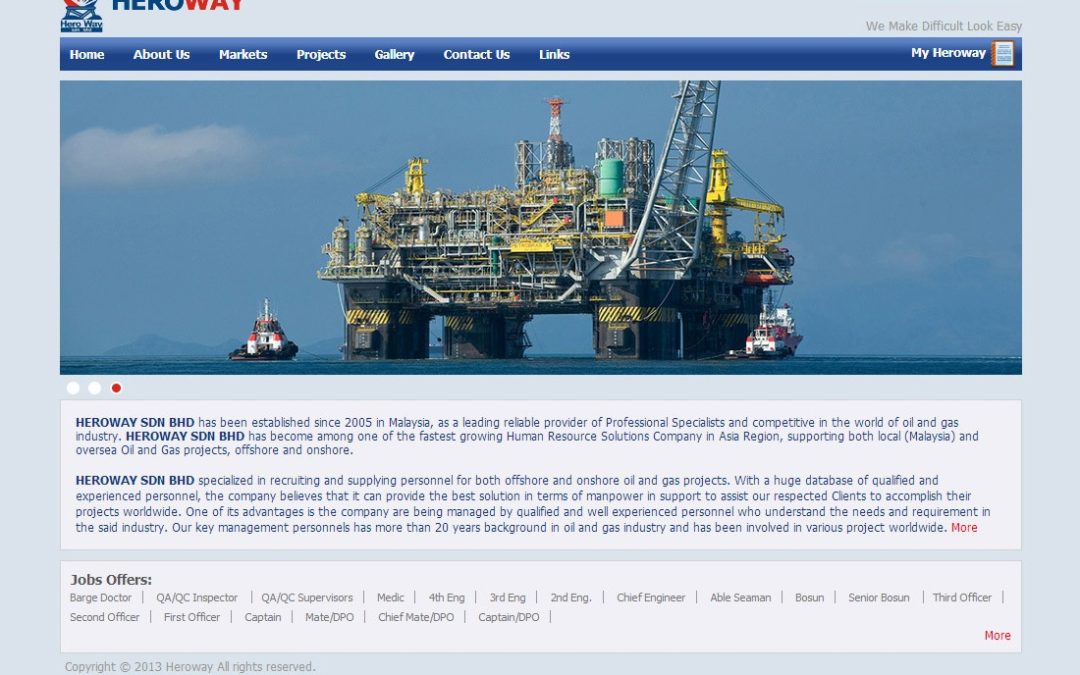Screen dimensions: 1080x675
Task: View the Medic job offer
Action: (x=391, y=598)
